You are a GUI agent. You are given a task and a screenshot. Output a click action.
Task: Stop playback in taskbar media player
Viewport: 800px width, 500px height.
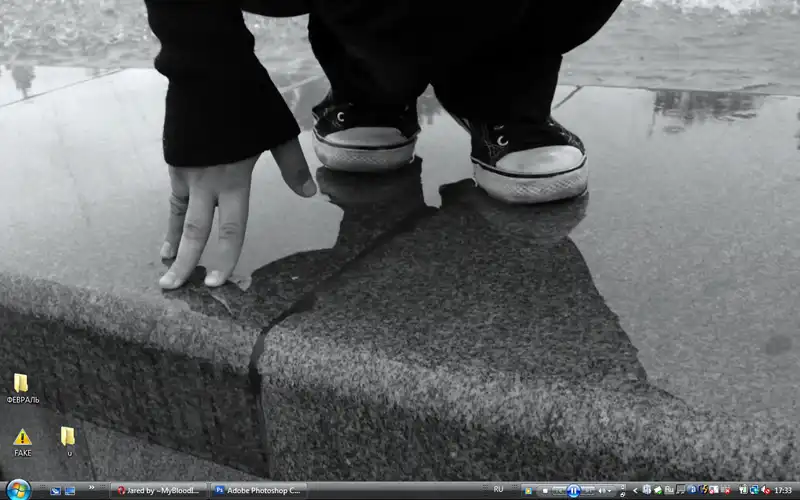[x=545, y=491]
